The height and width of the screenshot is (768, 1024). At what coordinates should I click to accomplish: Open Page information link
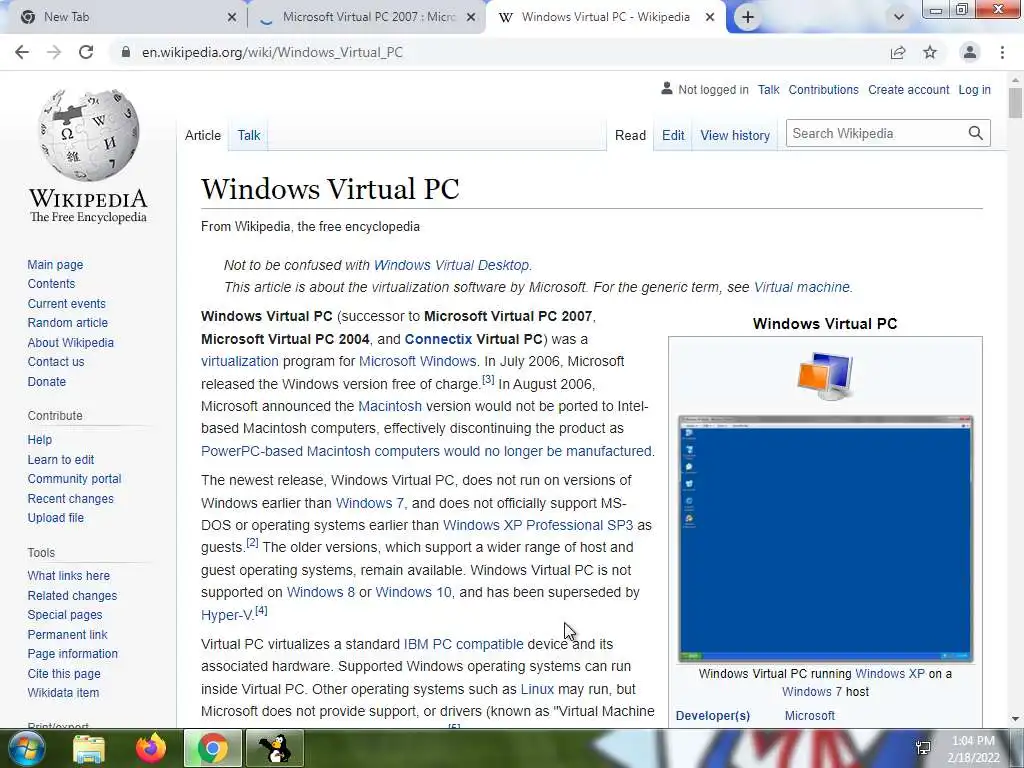coord(72,654)
